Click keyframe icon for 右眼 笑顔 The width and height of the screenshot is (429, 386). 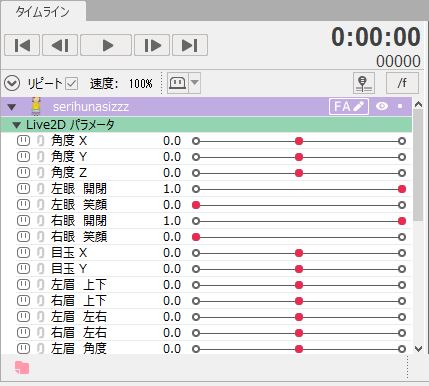[23, 237]
